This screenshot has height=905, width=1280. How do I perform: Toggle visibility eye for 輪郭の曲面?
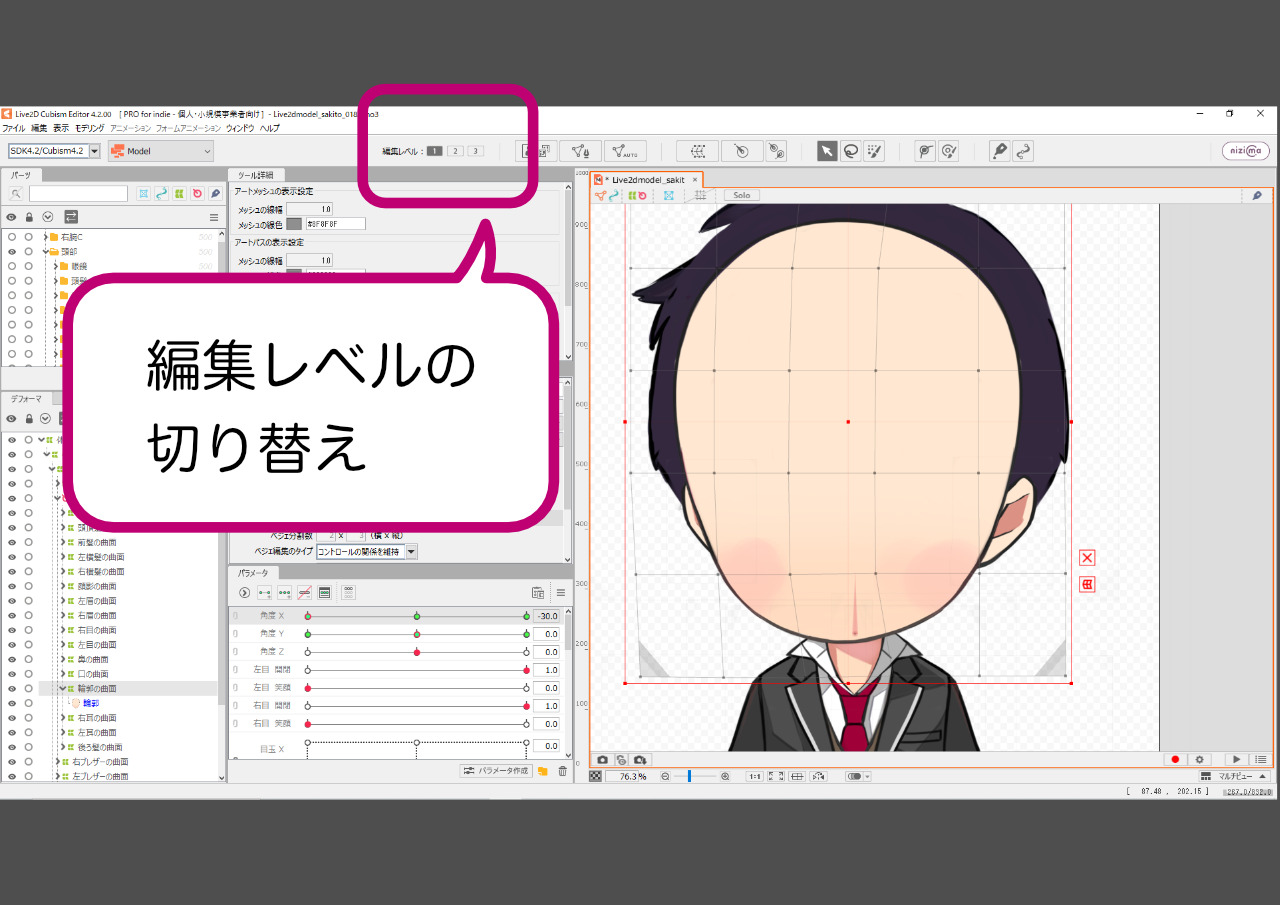pos(12,689)
